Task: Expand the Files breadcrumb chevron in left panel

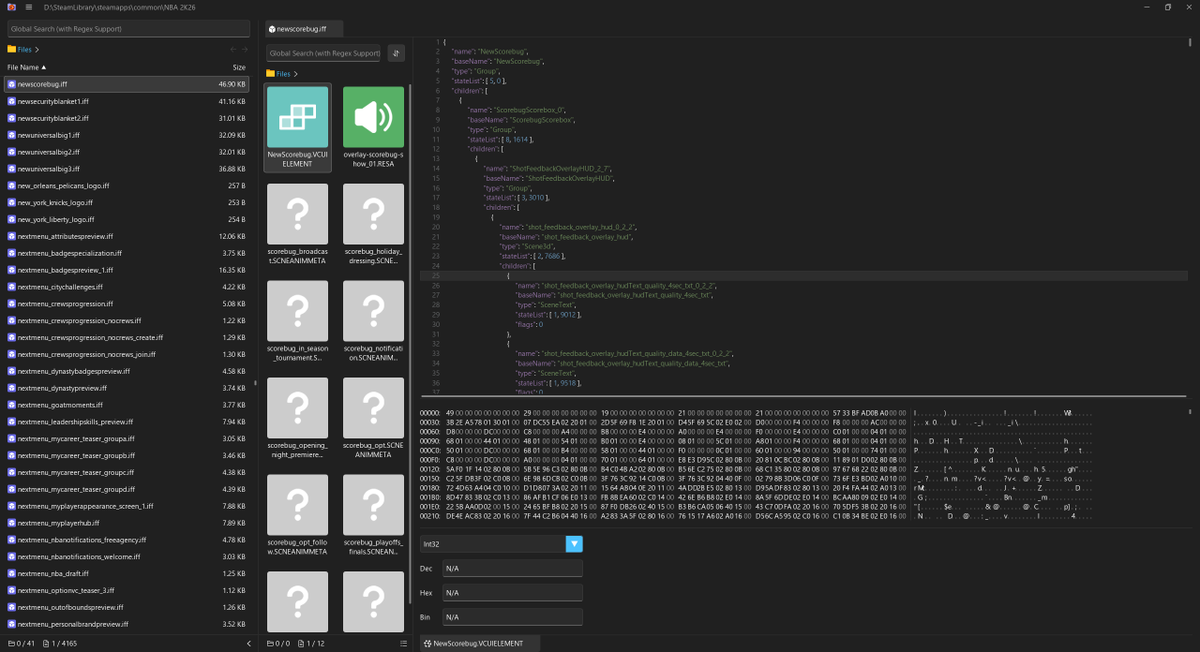Action: [37, 49]
